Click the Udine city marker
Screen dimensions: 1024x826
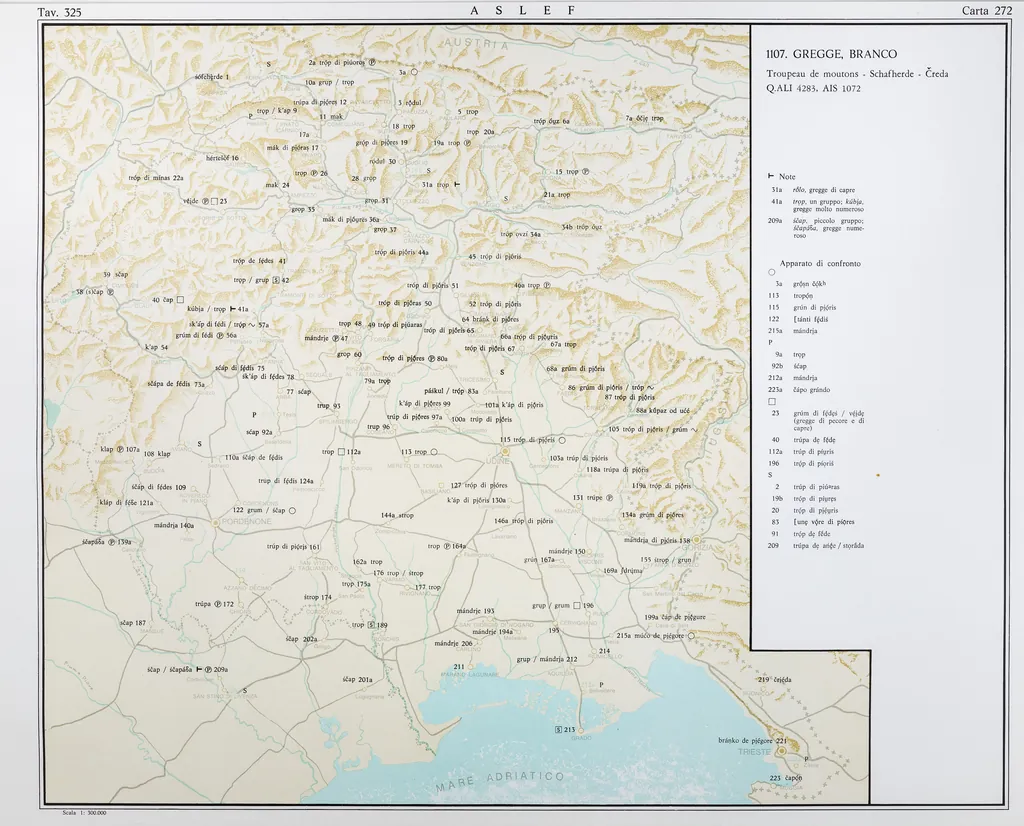point(505,451)
